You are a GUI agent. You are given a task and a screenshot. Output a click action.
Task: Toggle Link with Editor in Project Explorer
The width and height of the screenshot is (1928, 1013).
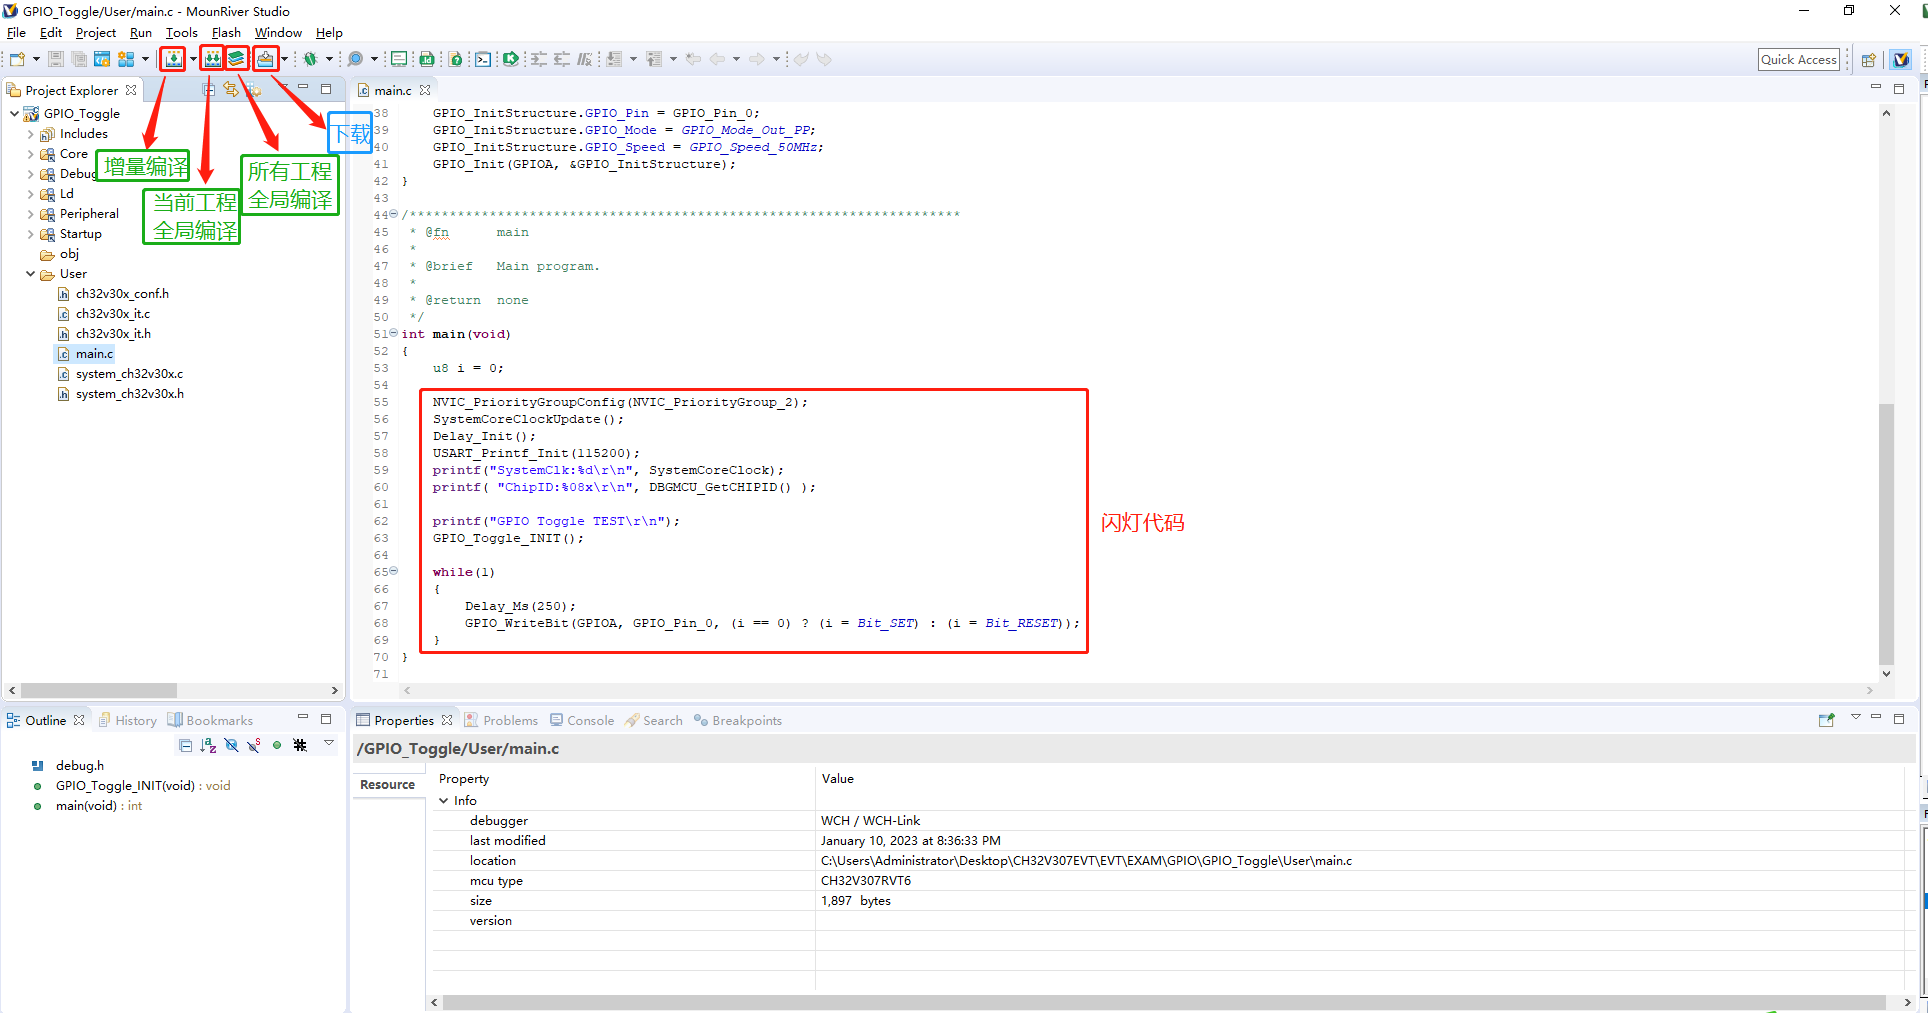[231, 89]
